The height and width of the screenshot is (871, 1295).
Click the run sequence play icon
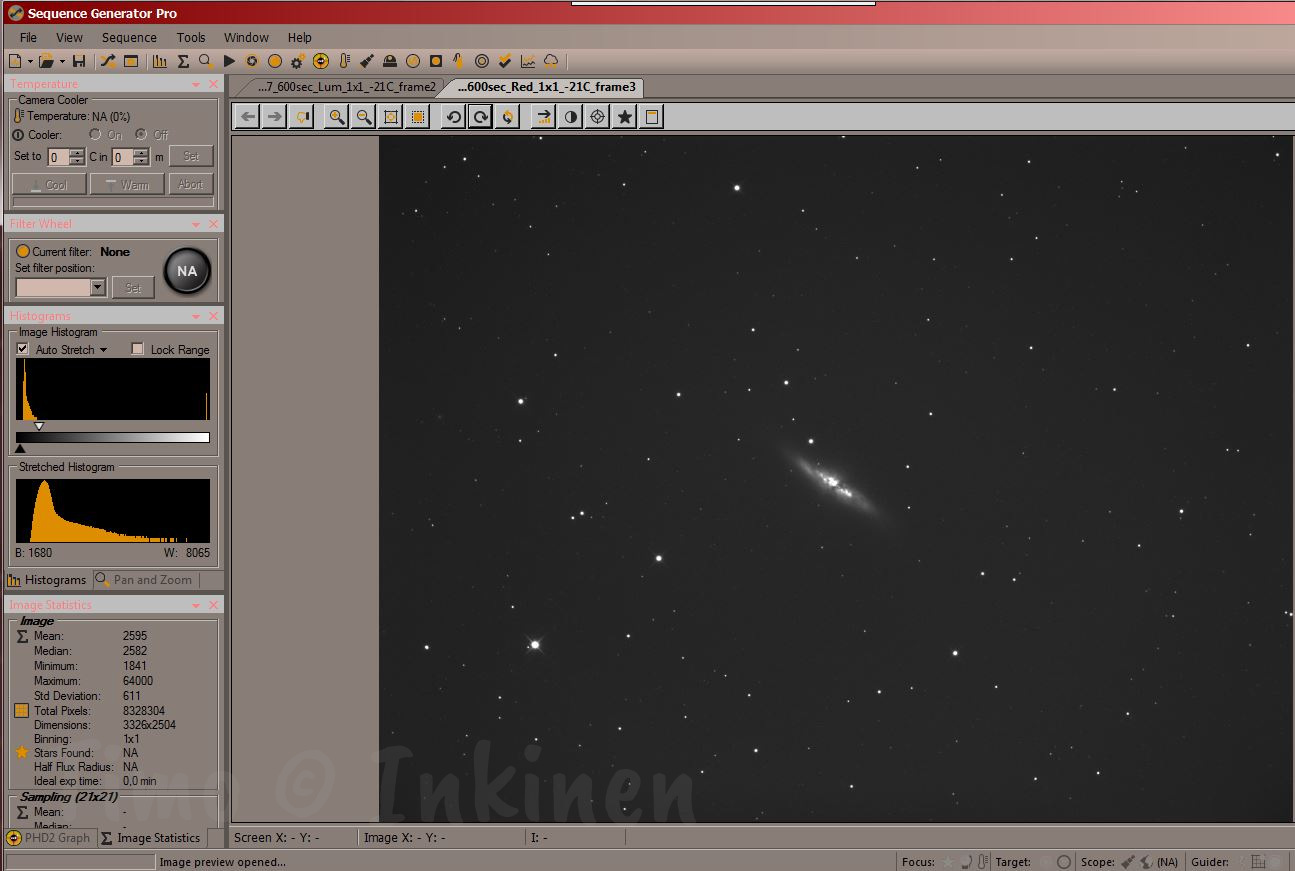coord(229,61)
